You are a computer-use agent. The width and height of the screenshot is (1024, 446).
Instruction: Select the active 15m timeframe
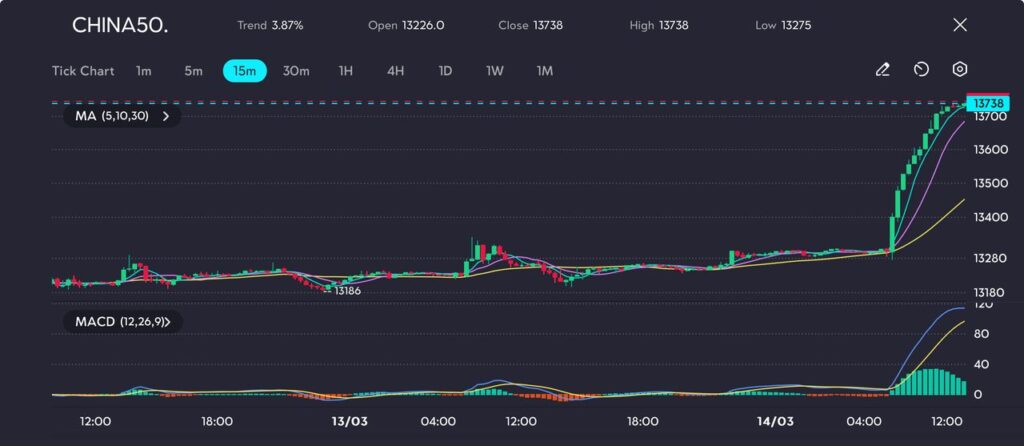tap(244, 71)
